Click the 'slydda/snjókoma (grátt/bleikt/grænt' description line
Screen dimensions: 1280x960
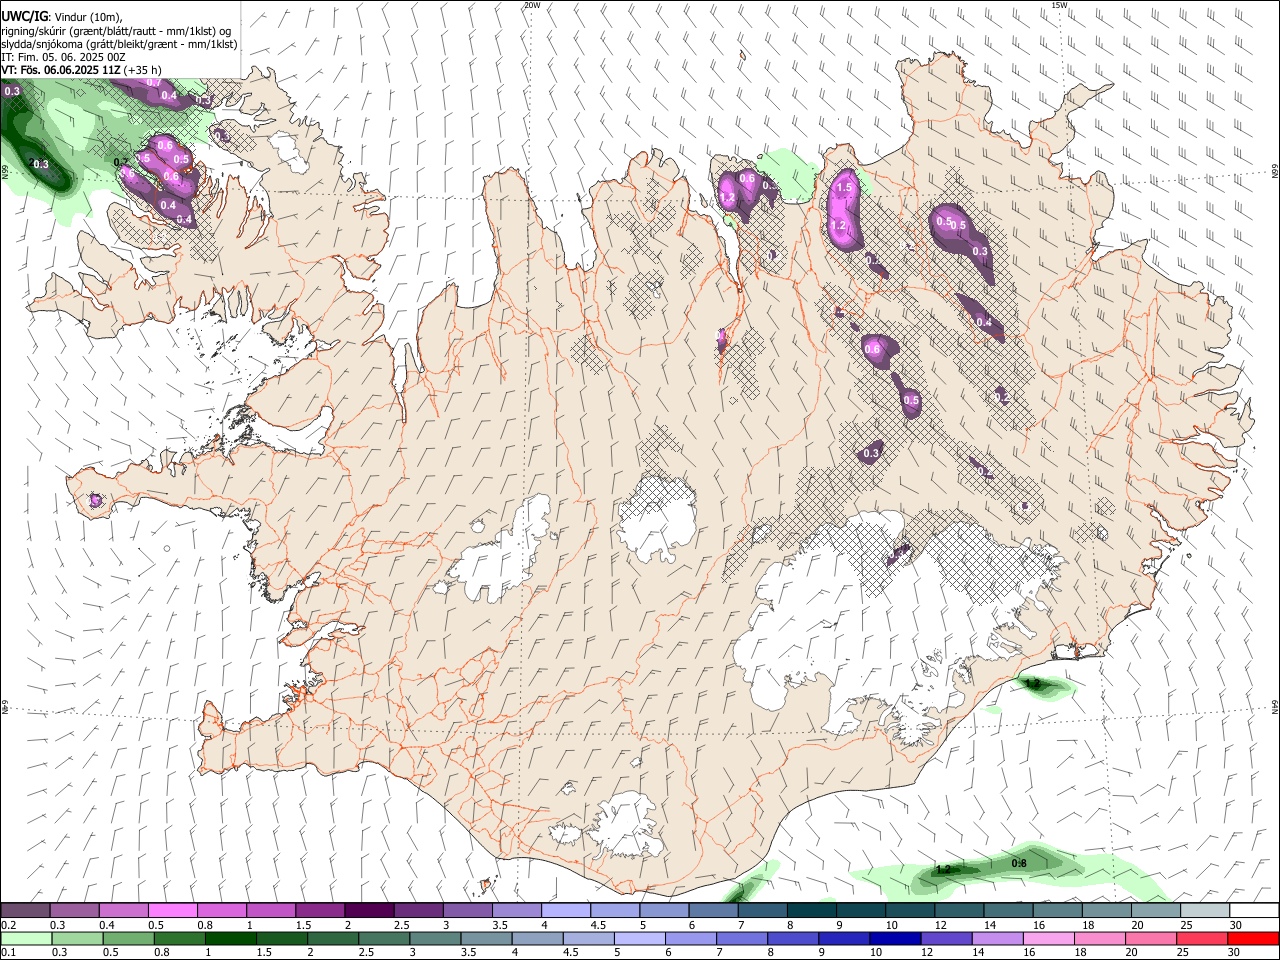click(120, 44)
